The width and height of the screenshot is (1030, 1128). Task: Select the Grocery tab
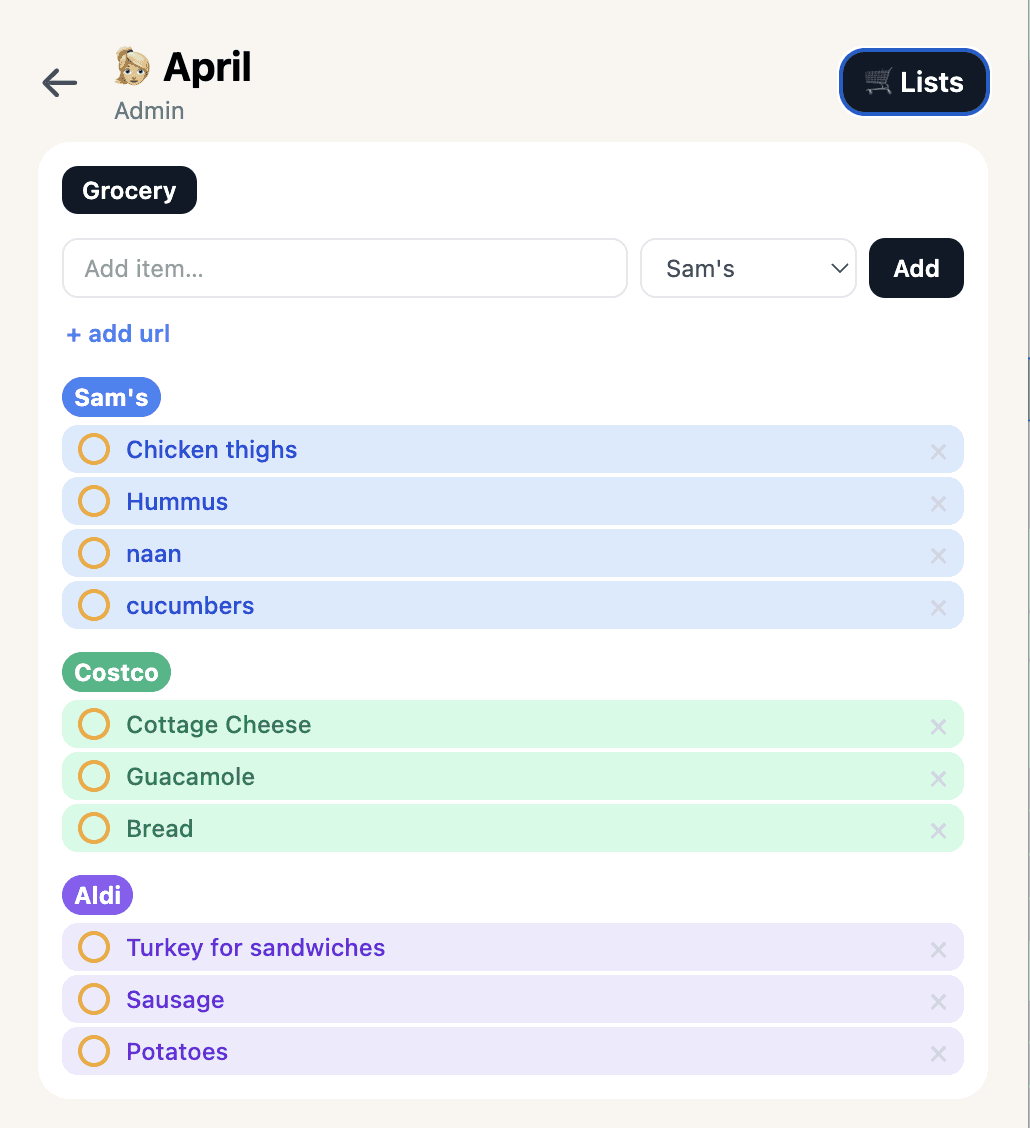(129, 190)
